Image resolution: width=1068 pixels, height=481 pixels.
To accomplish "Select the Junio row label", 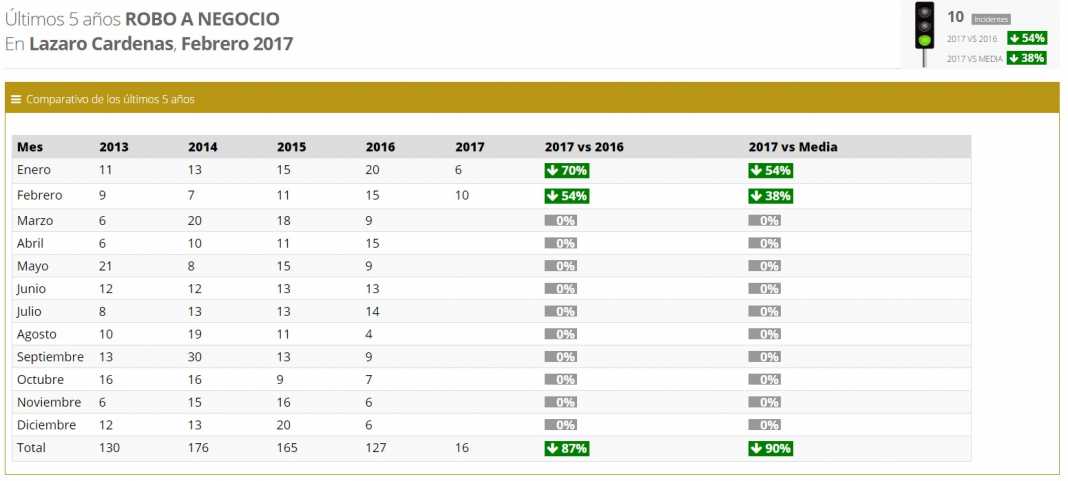I will (x=31, y=289).
